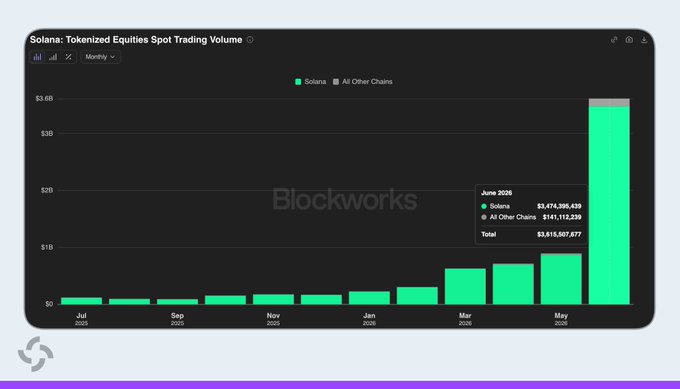This screenshot has width=680, height=389.
Task: Click the circular logo below the chart
Action: click(36, 354)
